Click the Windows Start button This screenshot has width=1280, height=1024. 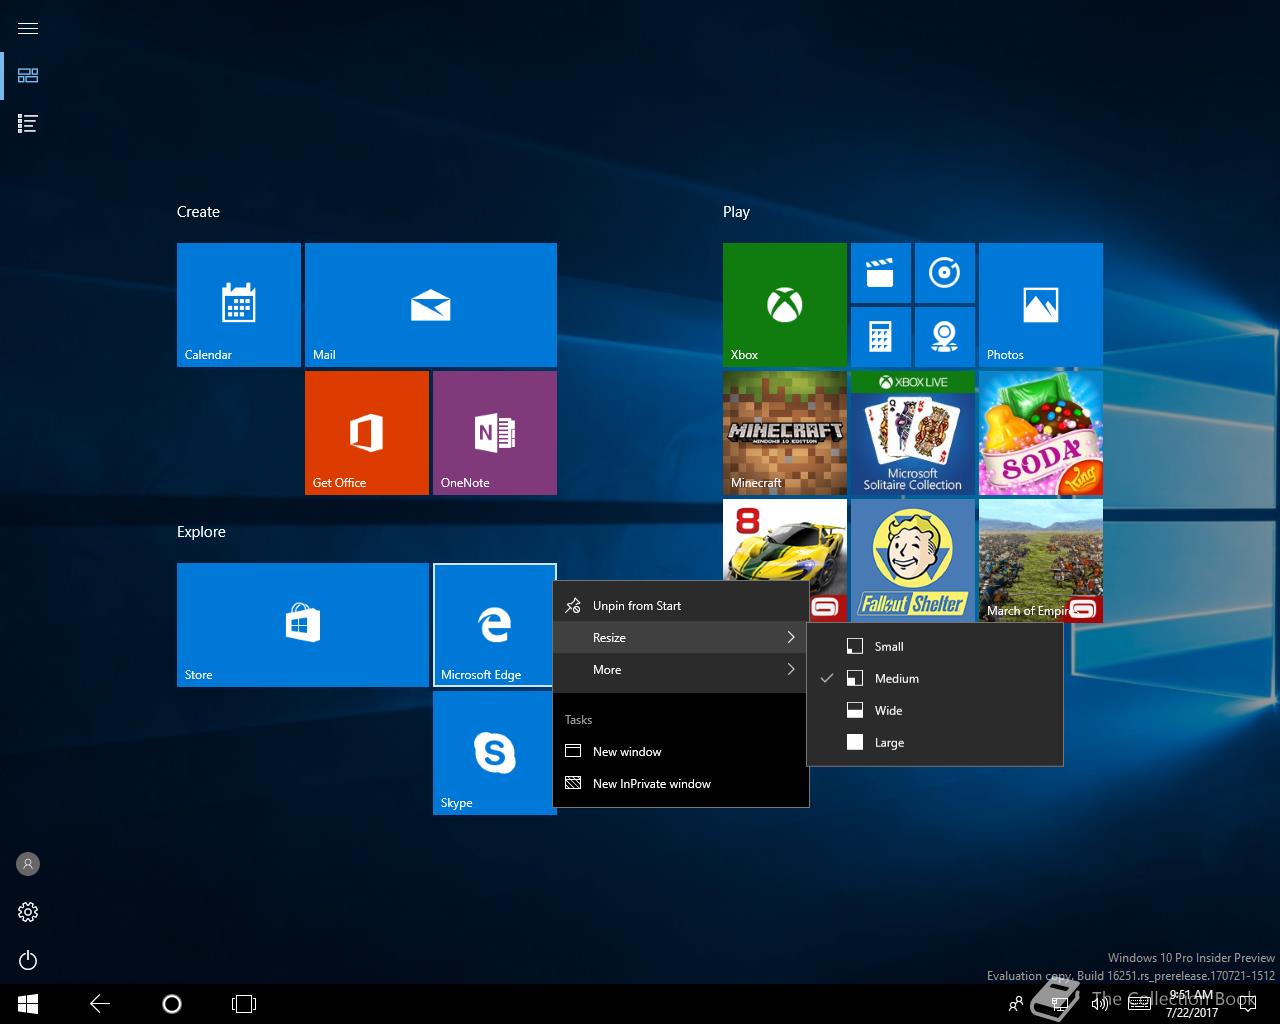point(28,1004)
